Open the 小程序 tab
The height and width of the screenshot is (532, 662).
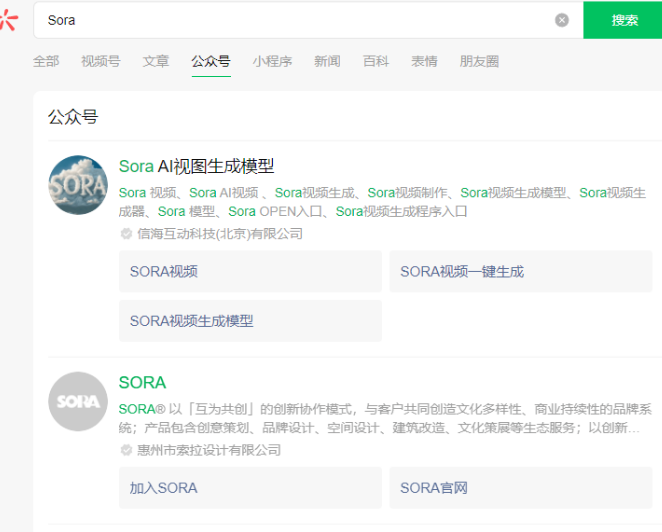[272, 62]
